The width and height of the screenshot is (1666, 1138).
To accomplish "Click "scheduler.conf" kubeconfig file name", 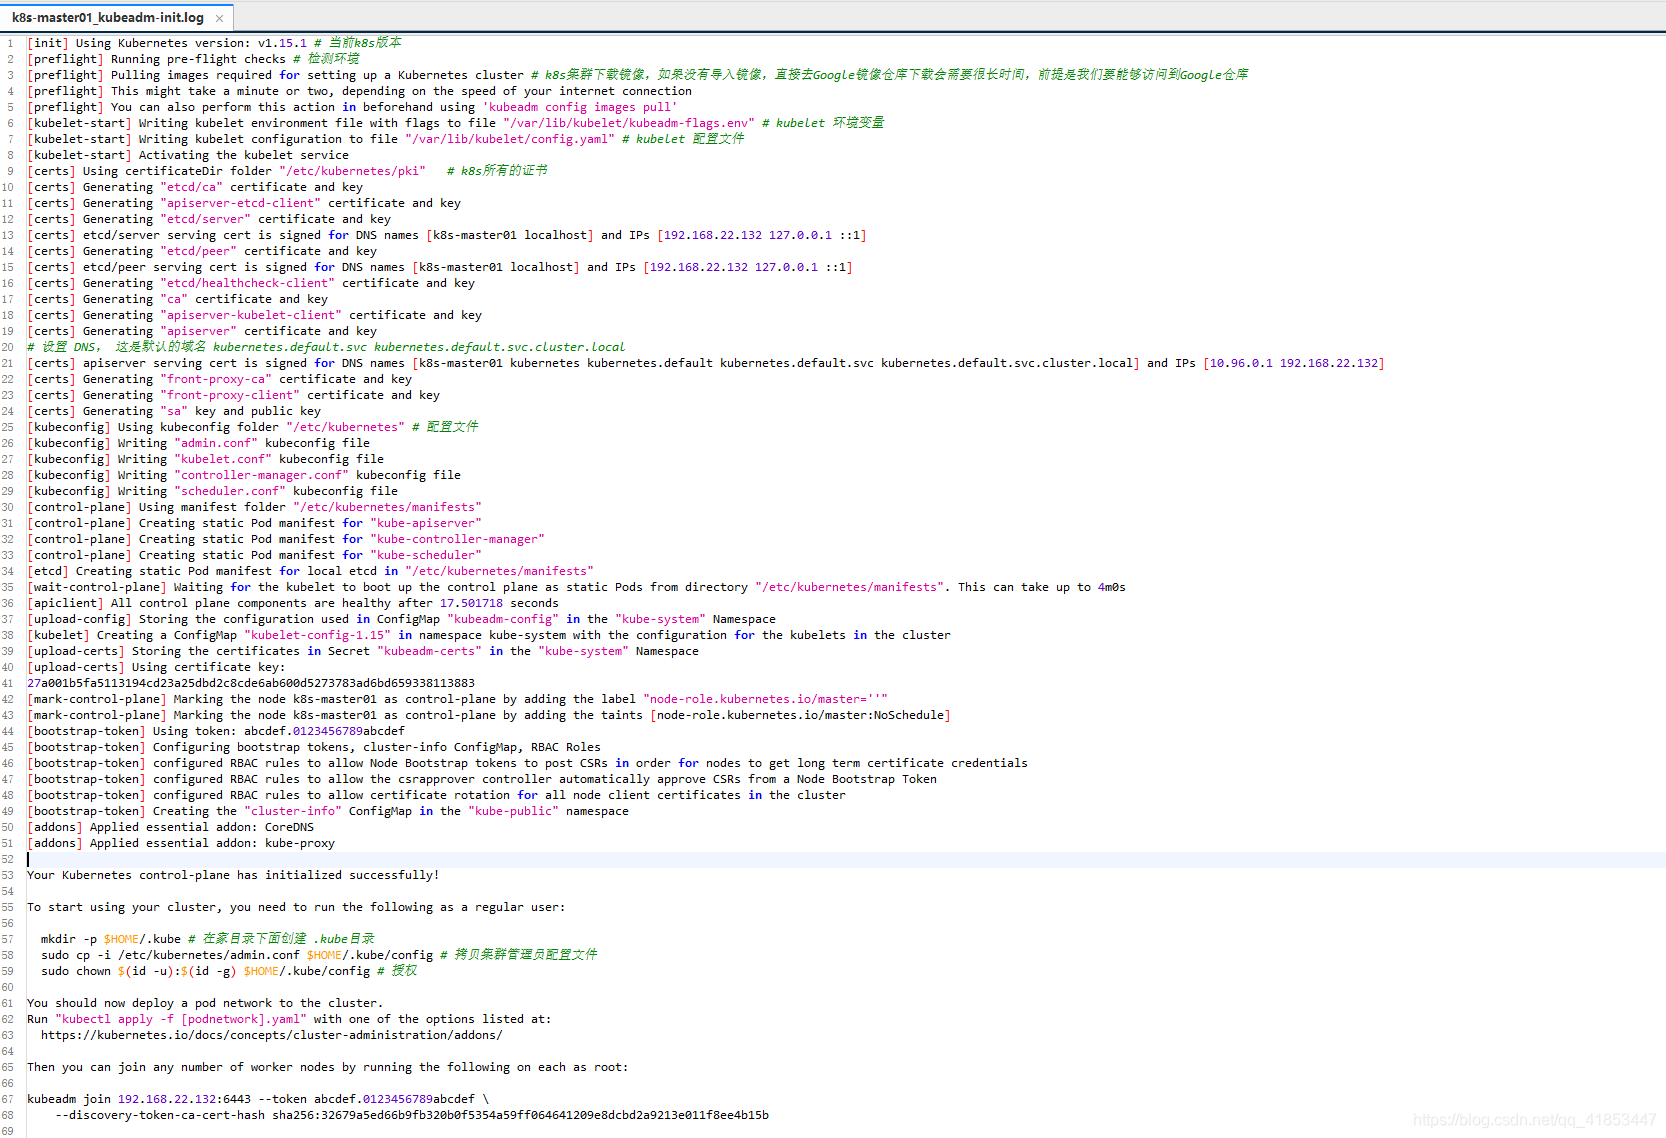I will (x=230, y=491).
